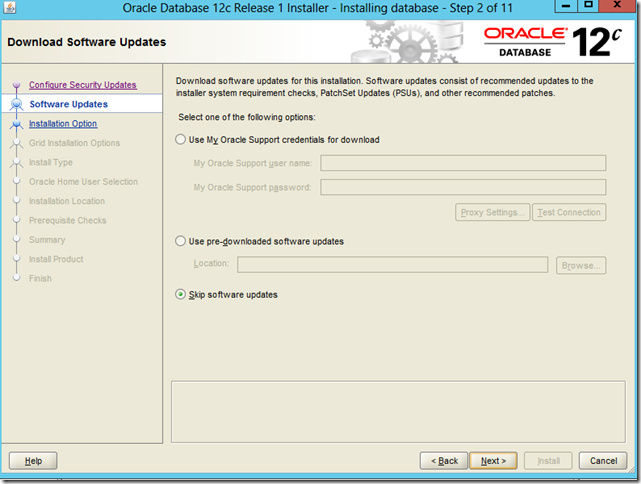
Task: Click My Oracle Support user name field
Action: (463, 163)
